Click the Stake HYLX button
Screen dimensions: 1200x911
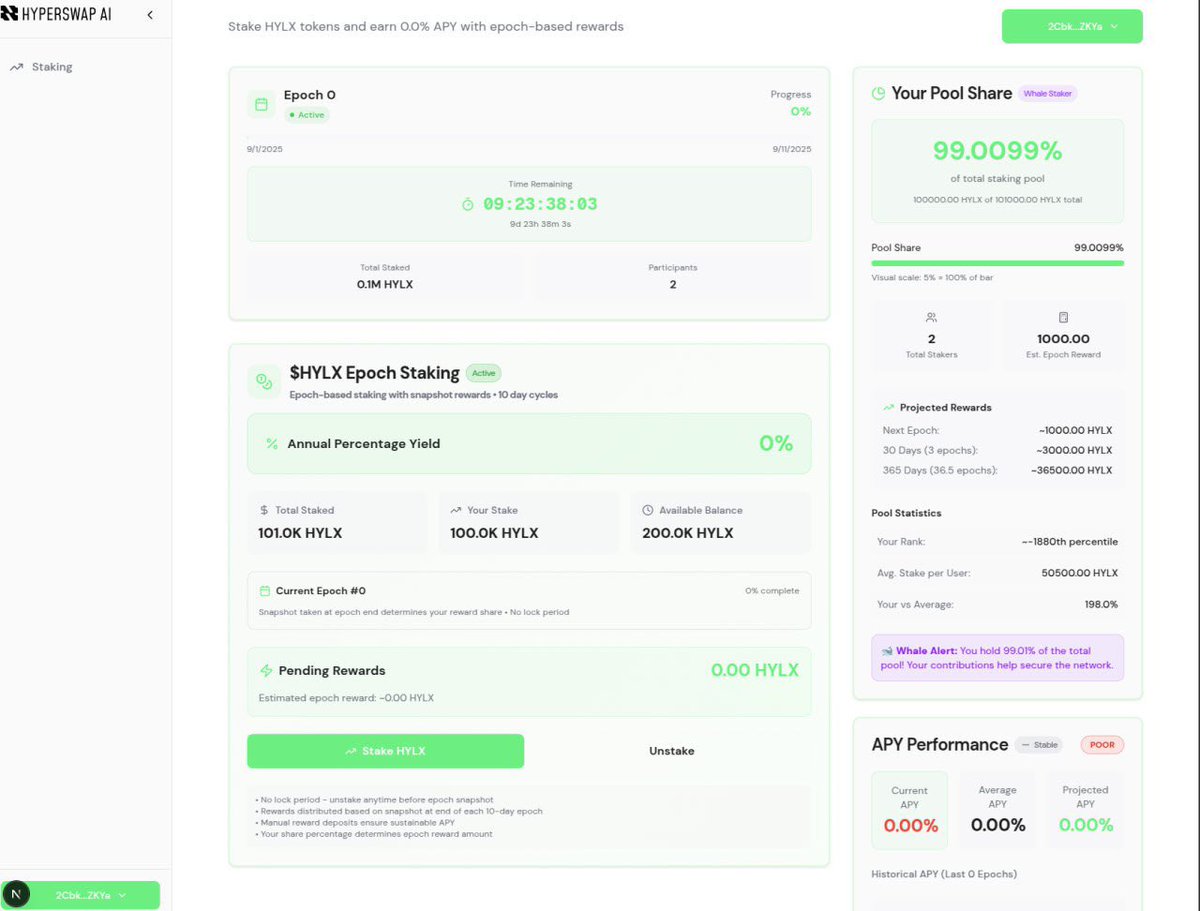385,751
